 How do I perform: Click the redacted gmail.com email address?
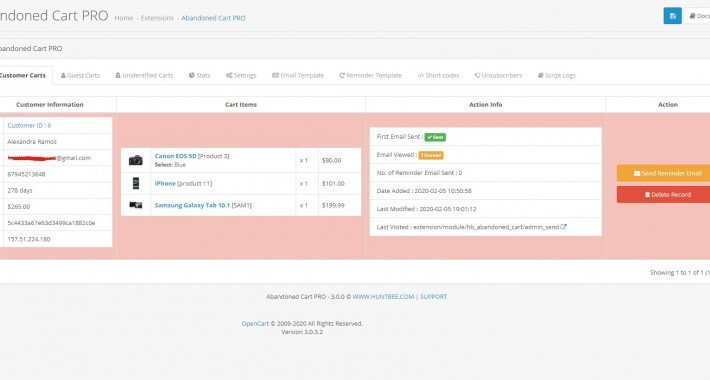pos(49,158)
